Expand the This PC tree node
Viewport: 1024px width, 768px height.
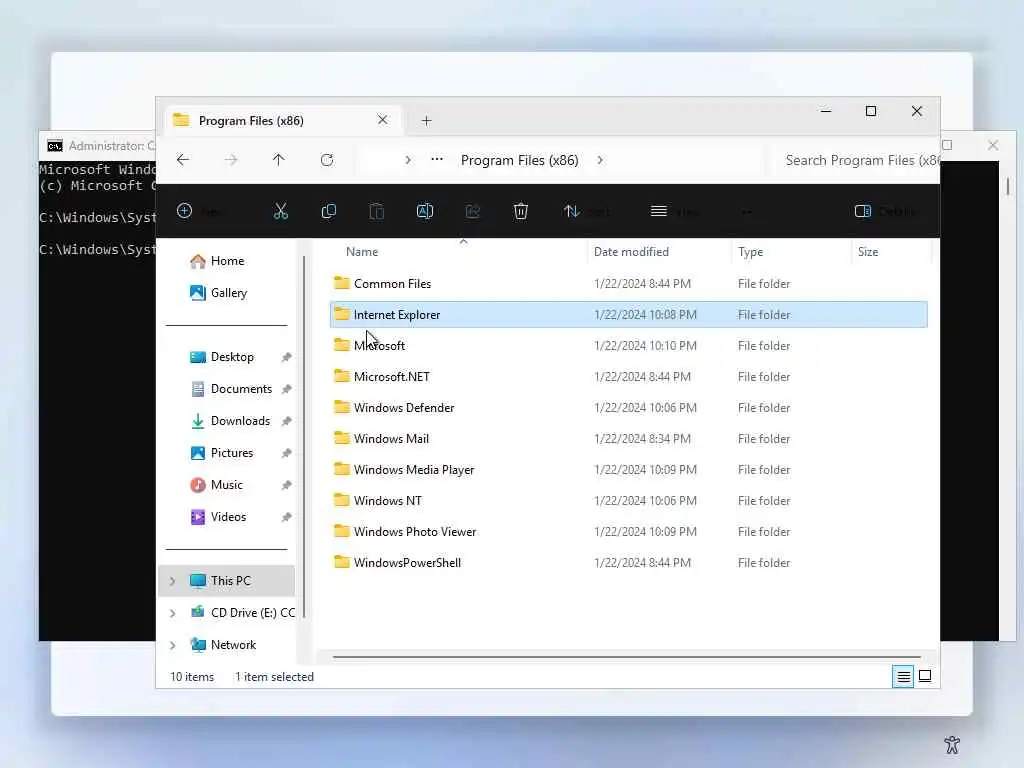click(172, 581)
